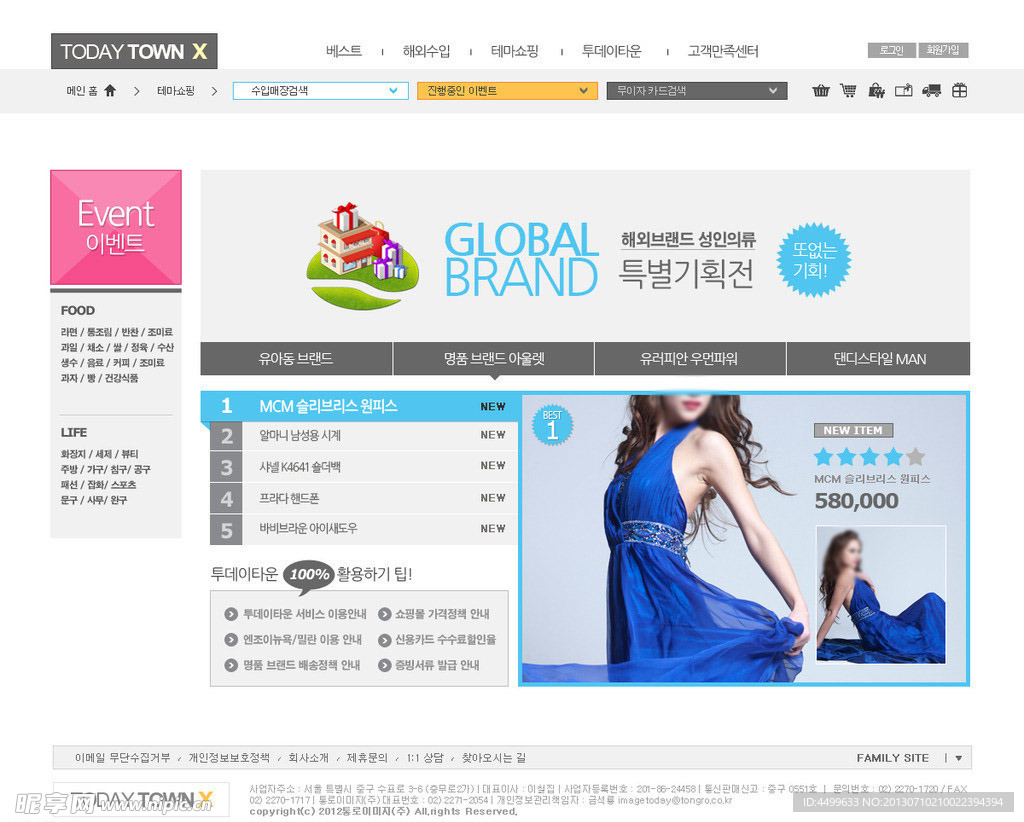
Task: Click the home icon next to 메인 홈
Action: click(x=110, y=91)
